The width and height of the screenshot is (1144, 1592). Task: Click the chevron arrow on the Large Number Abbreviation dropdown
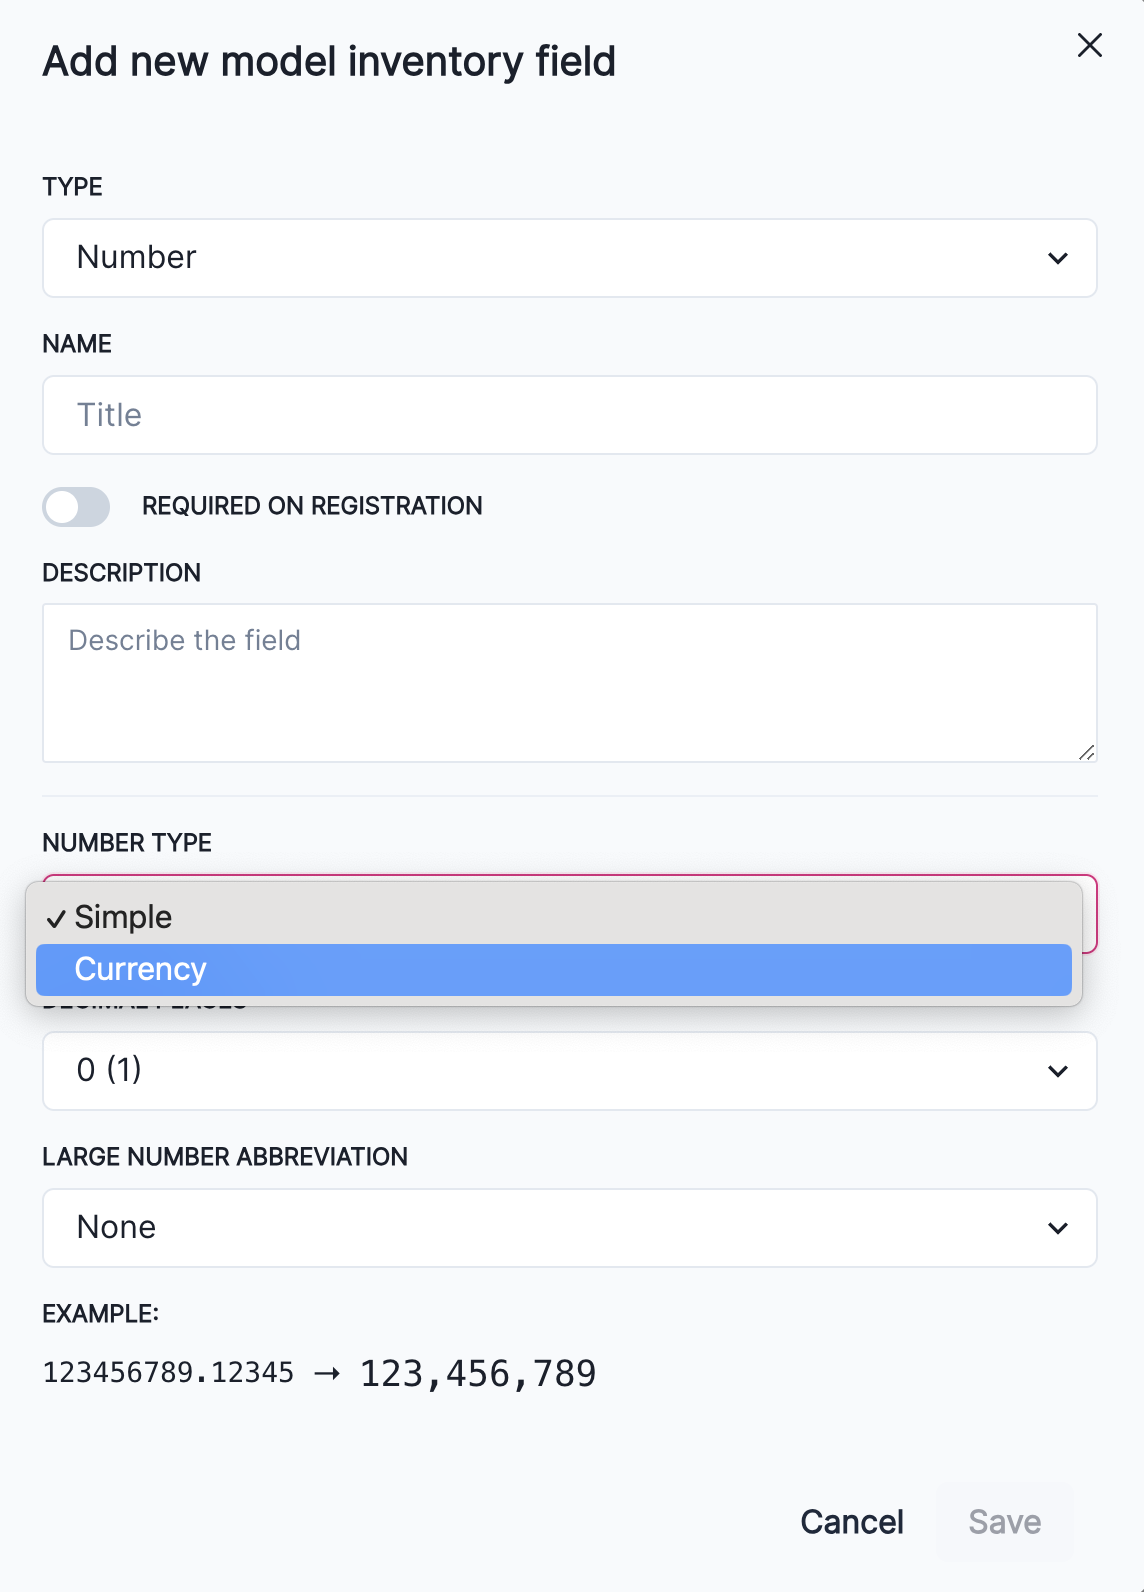click(1057, 1228)
